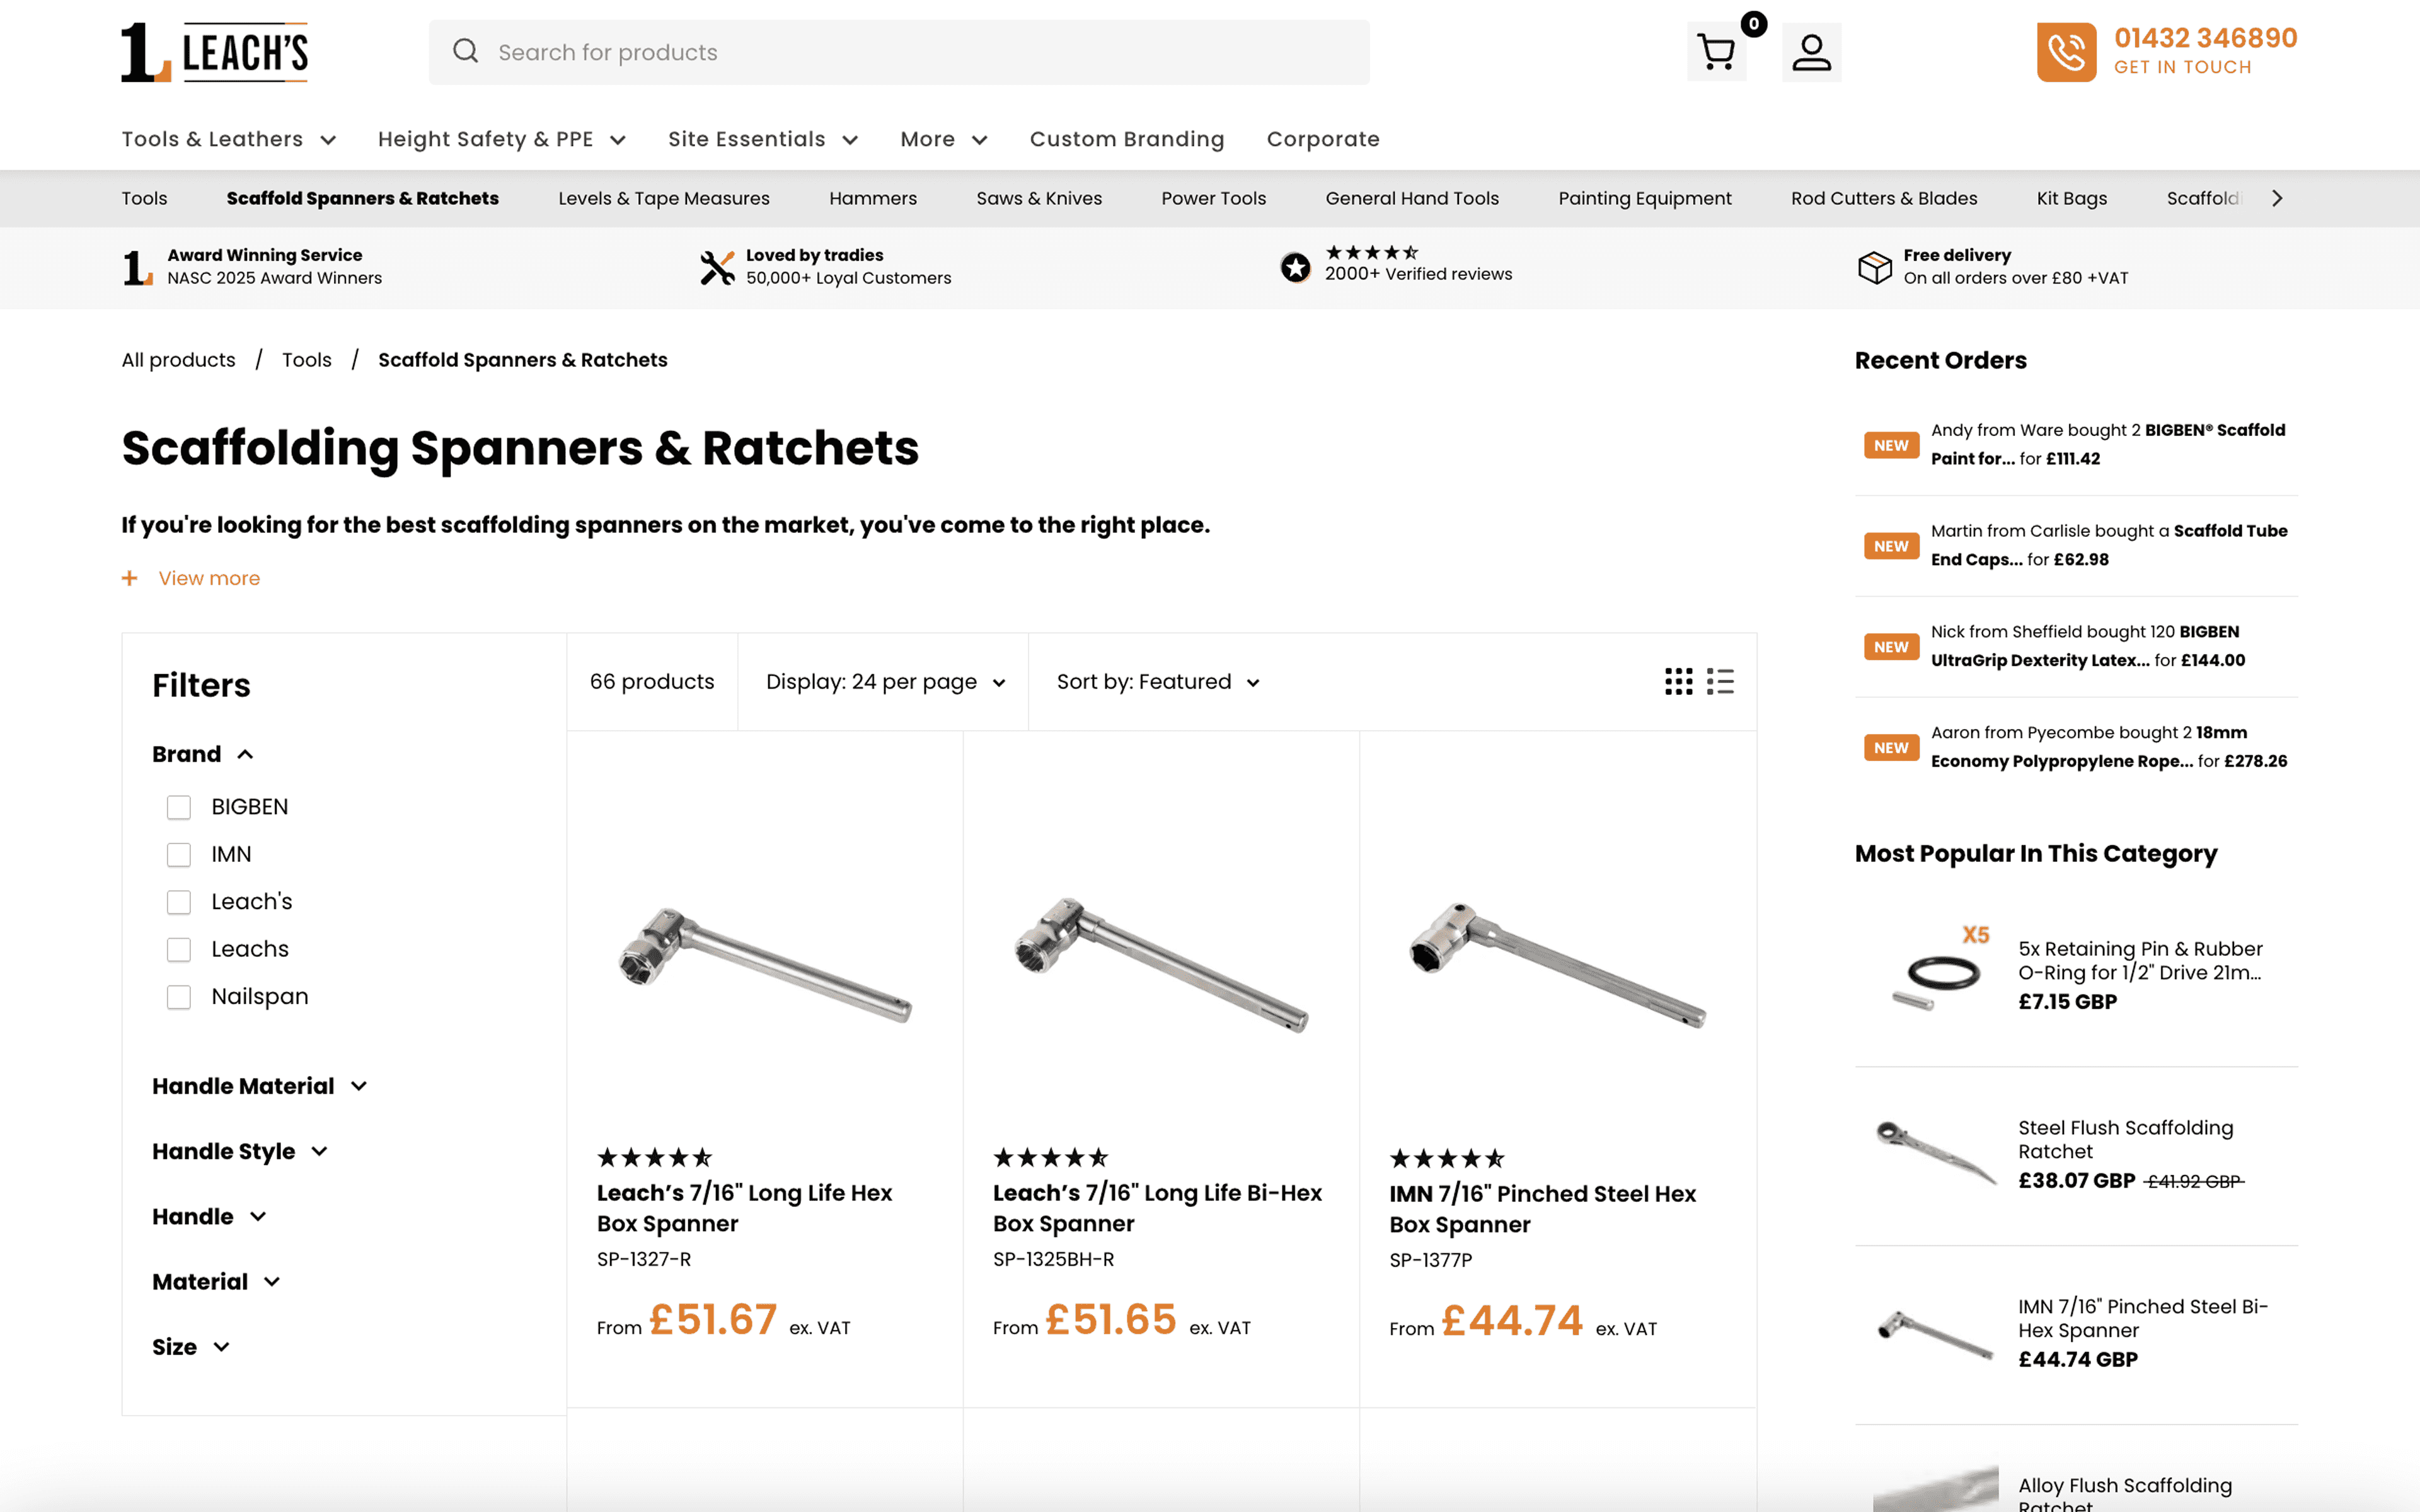Click the search magnifier icon
This screenshot has height=1512, width=2420.
[465, 51]
